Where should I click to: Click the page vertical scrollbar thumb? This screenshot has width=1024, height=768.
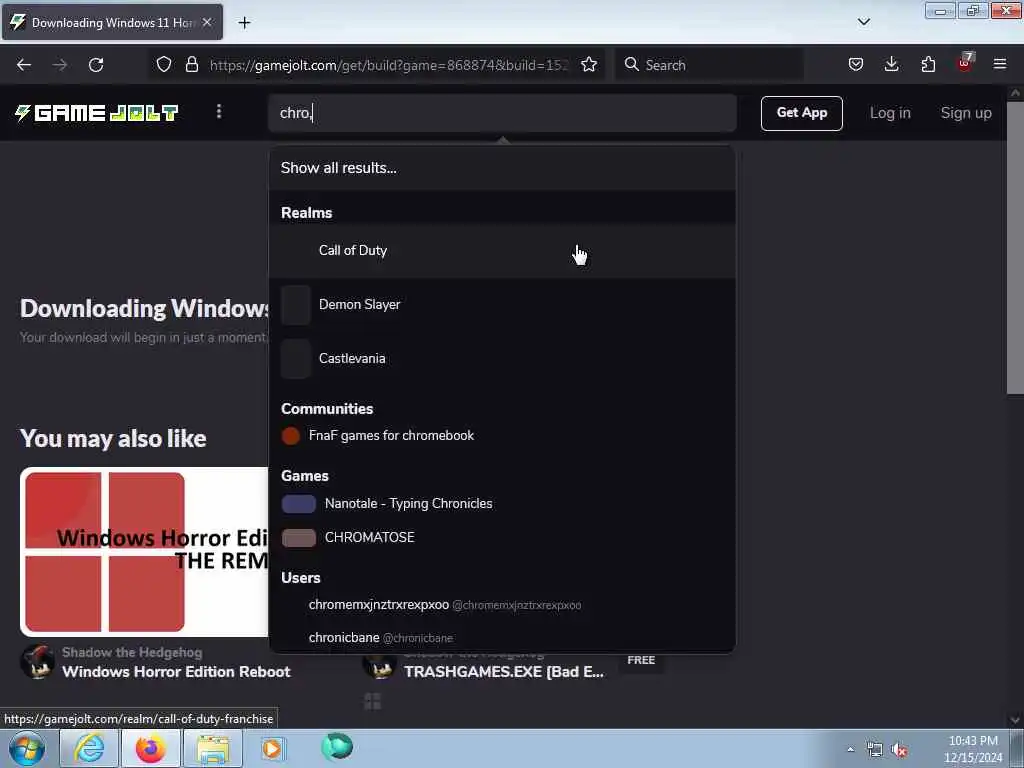pos(1015,248)
